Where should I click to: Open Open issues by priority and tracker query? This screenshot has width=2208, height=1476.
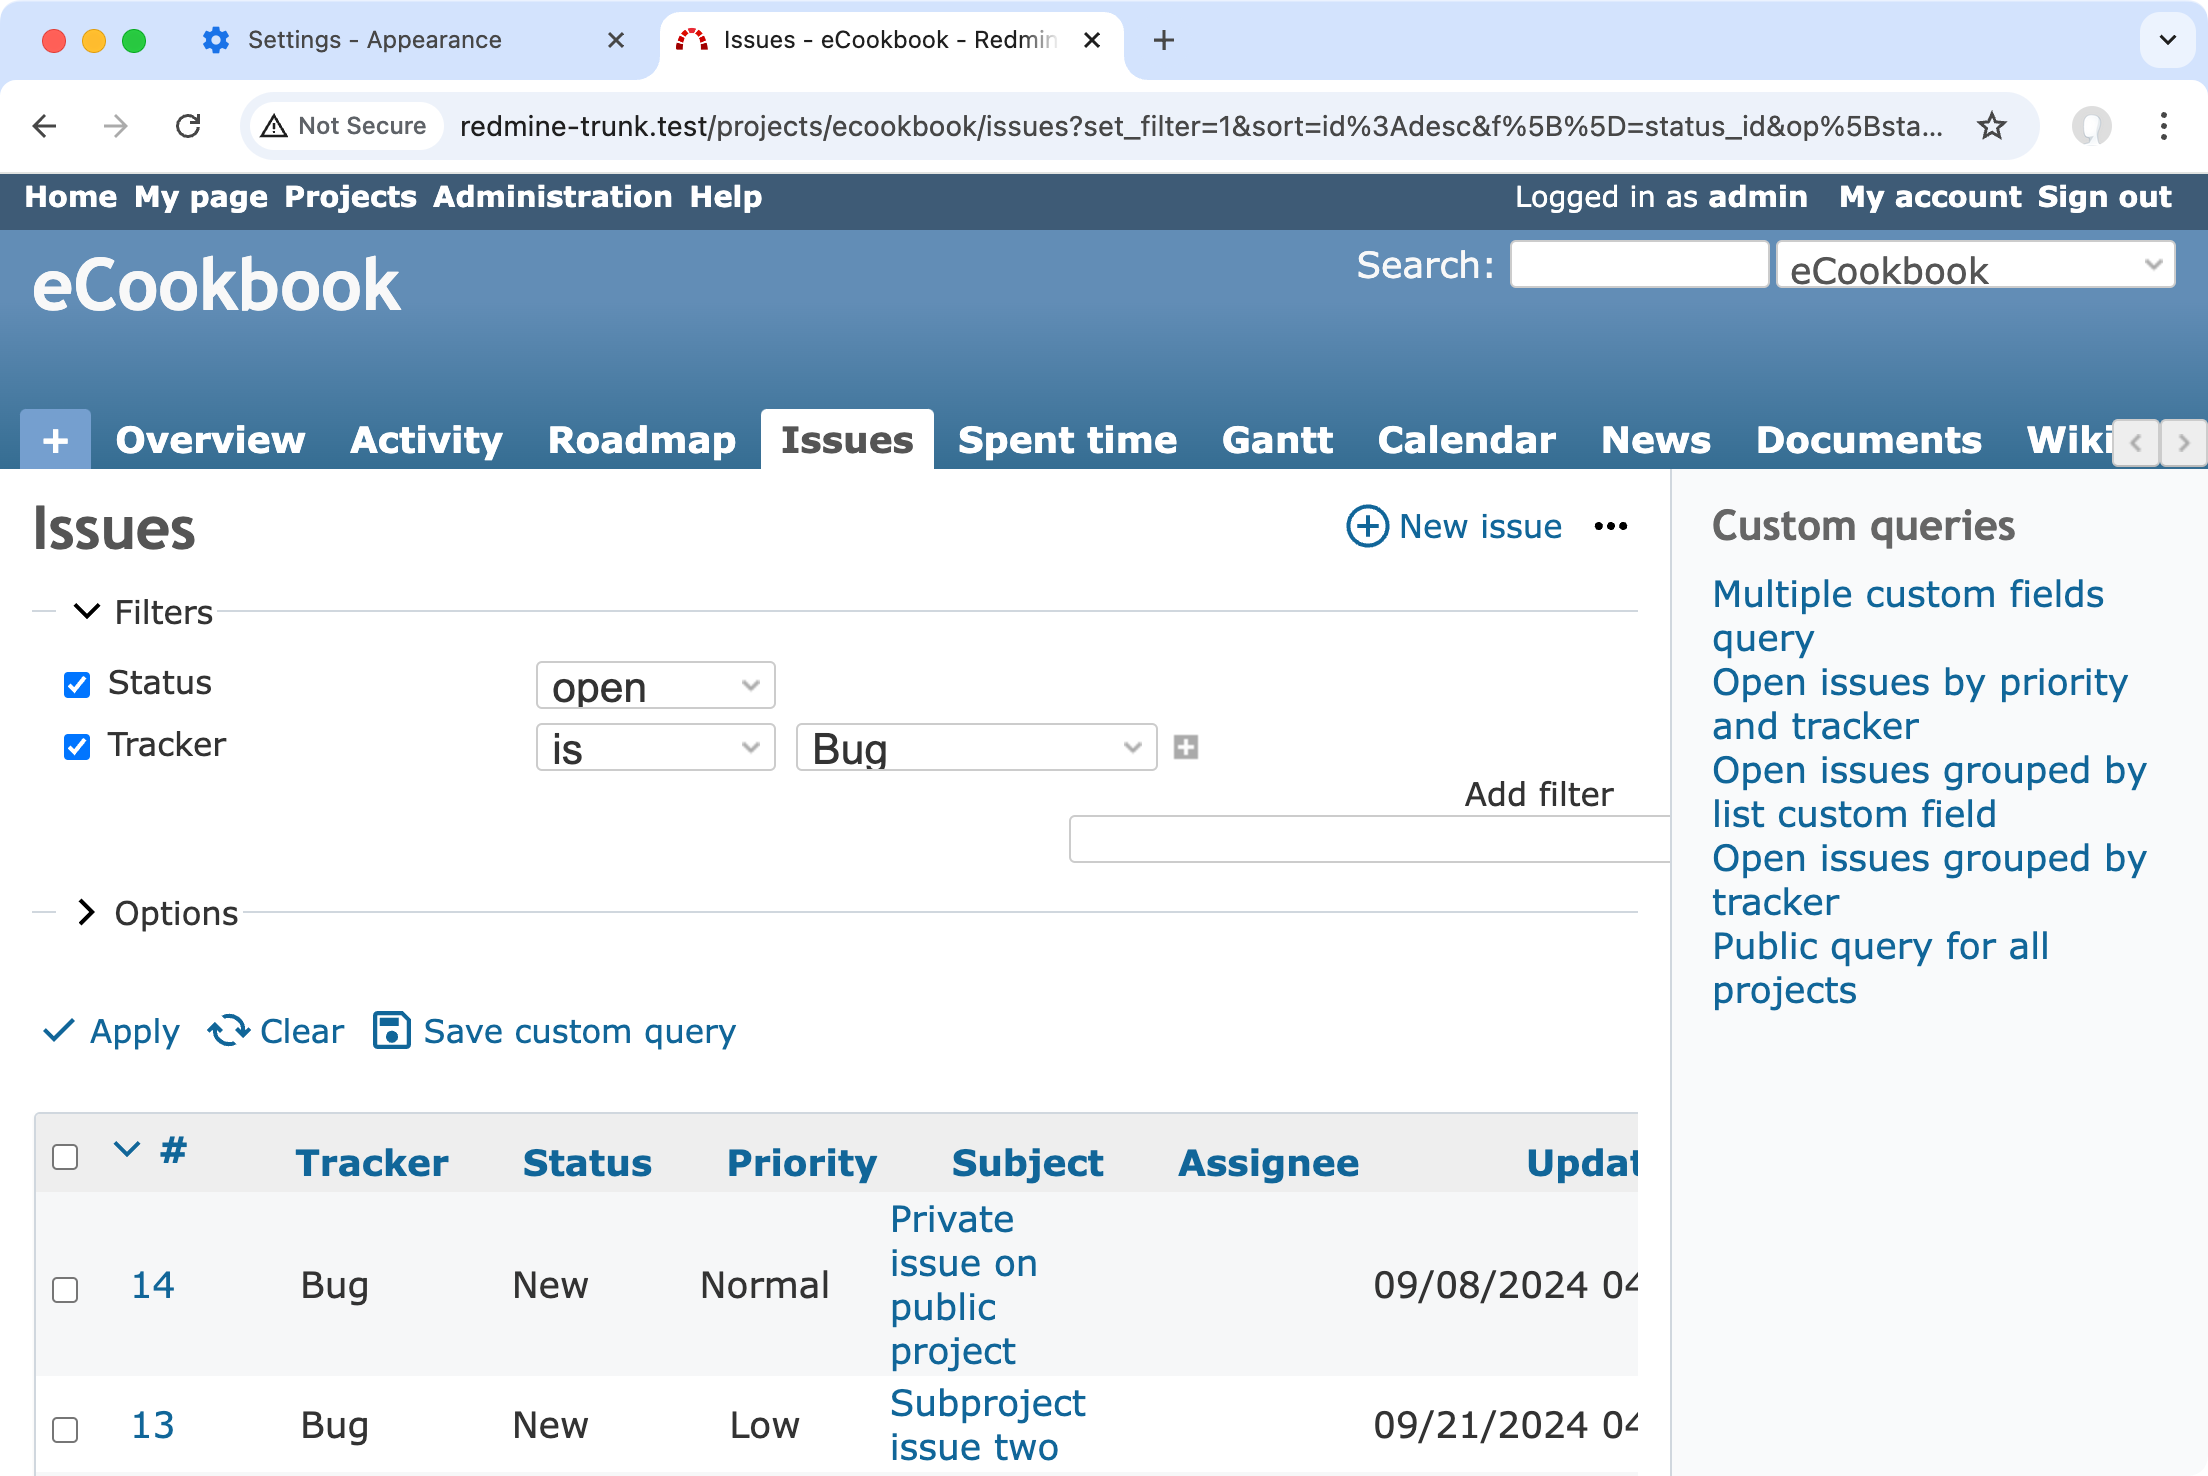[1920, 704]
